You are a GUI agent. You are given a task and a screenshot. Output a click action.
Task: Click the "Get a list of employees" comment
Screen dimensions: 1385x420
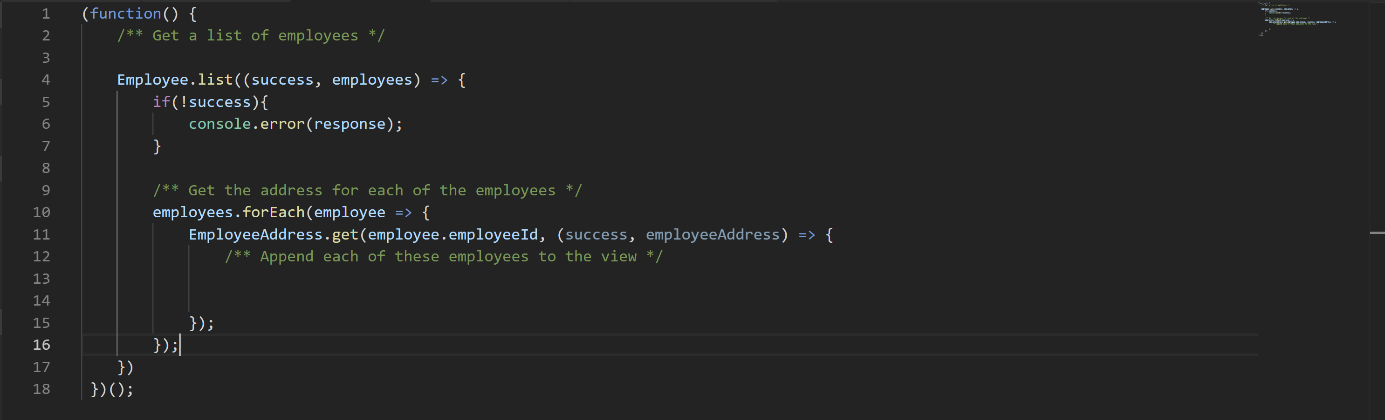click(251, 36)
